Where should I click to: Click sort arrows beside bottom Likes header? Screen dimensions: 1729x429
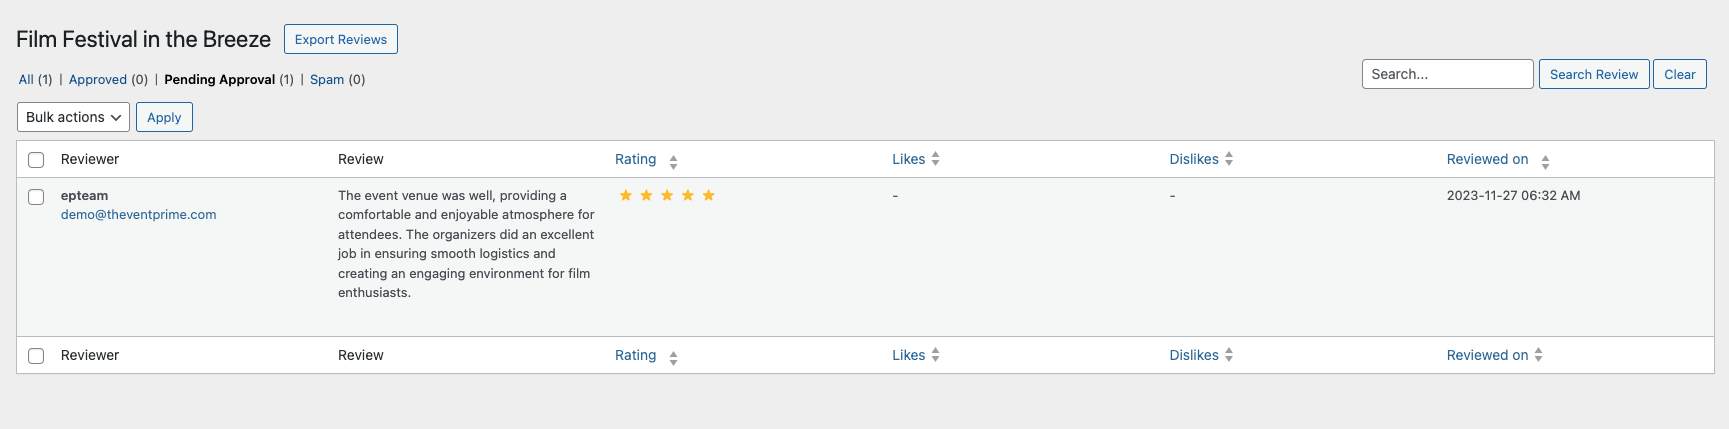point(935,355)
